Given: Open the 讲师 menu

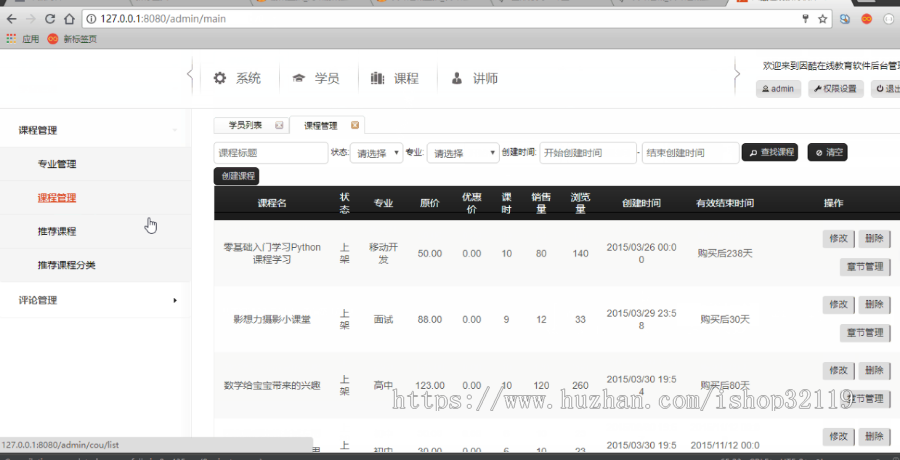Looking at the screenshot, I should [474, 78].
